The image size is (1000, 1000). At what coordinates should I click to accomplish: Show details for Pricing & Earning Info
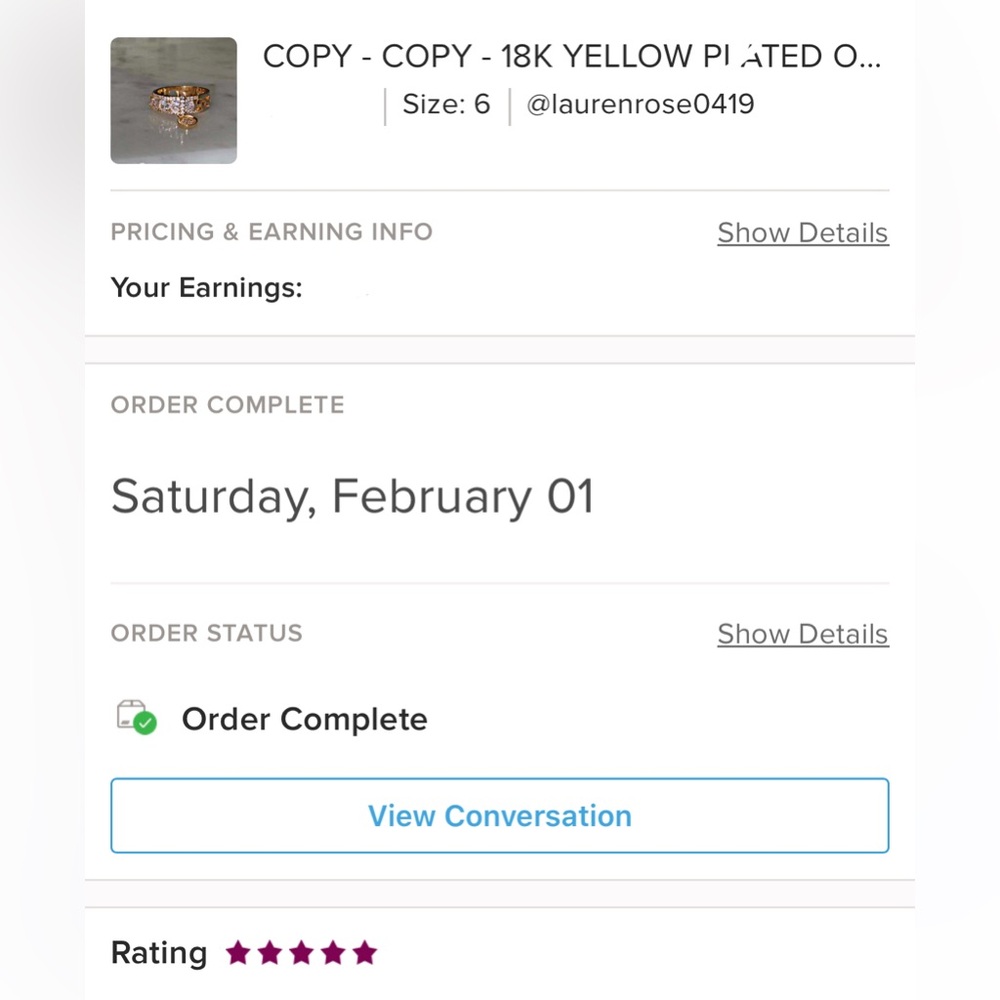tap(803, 233)
